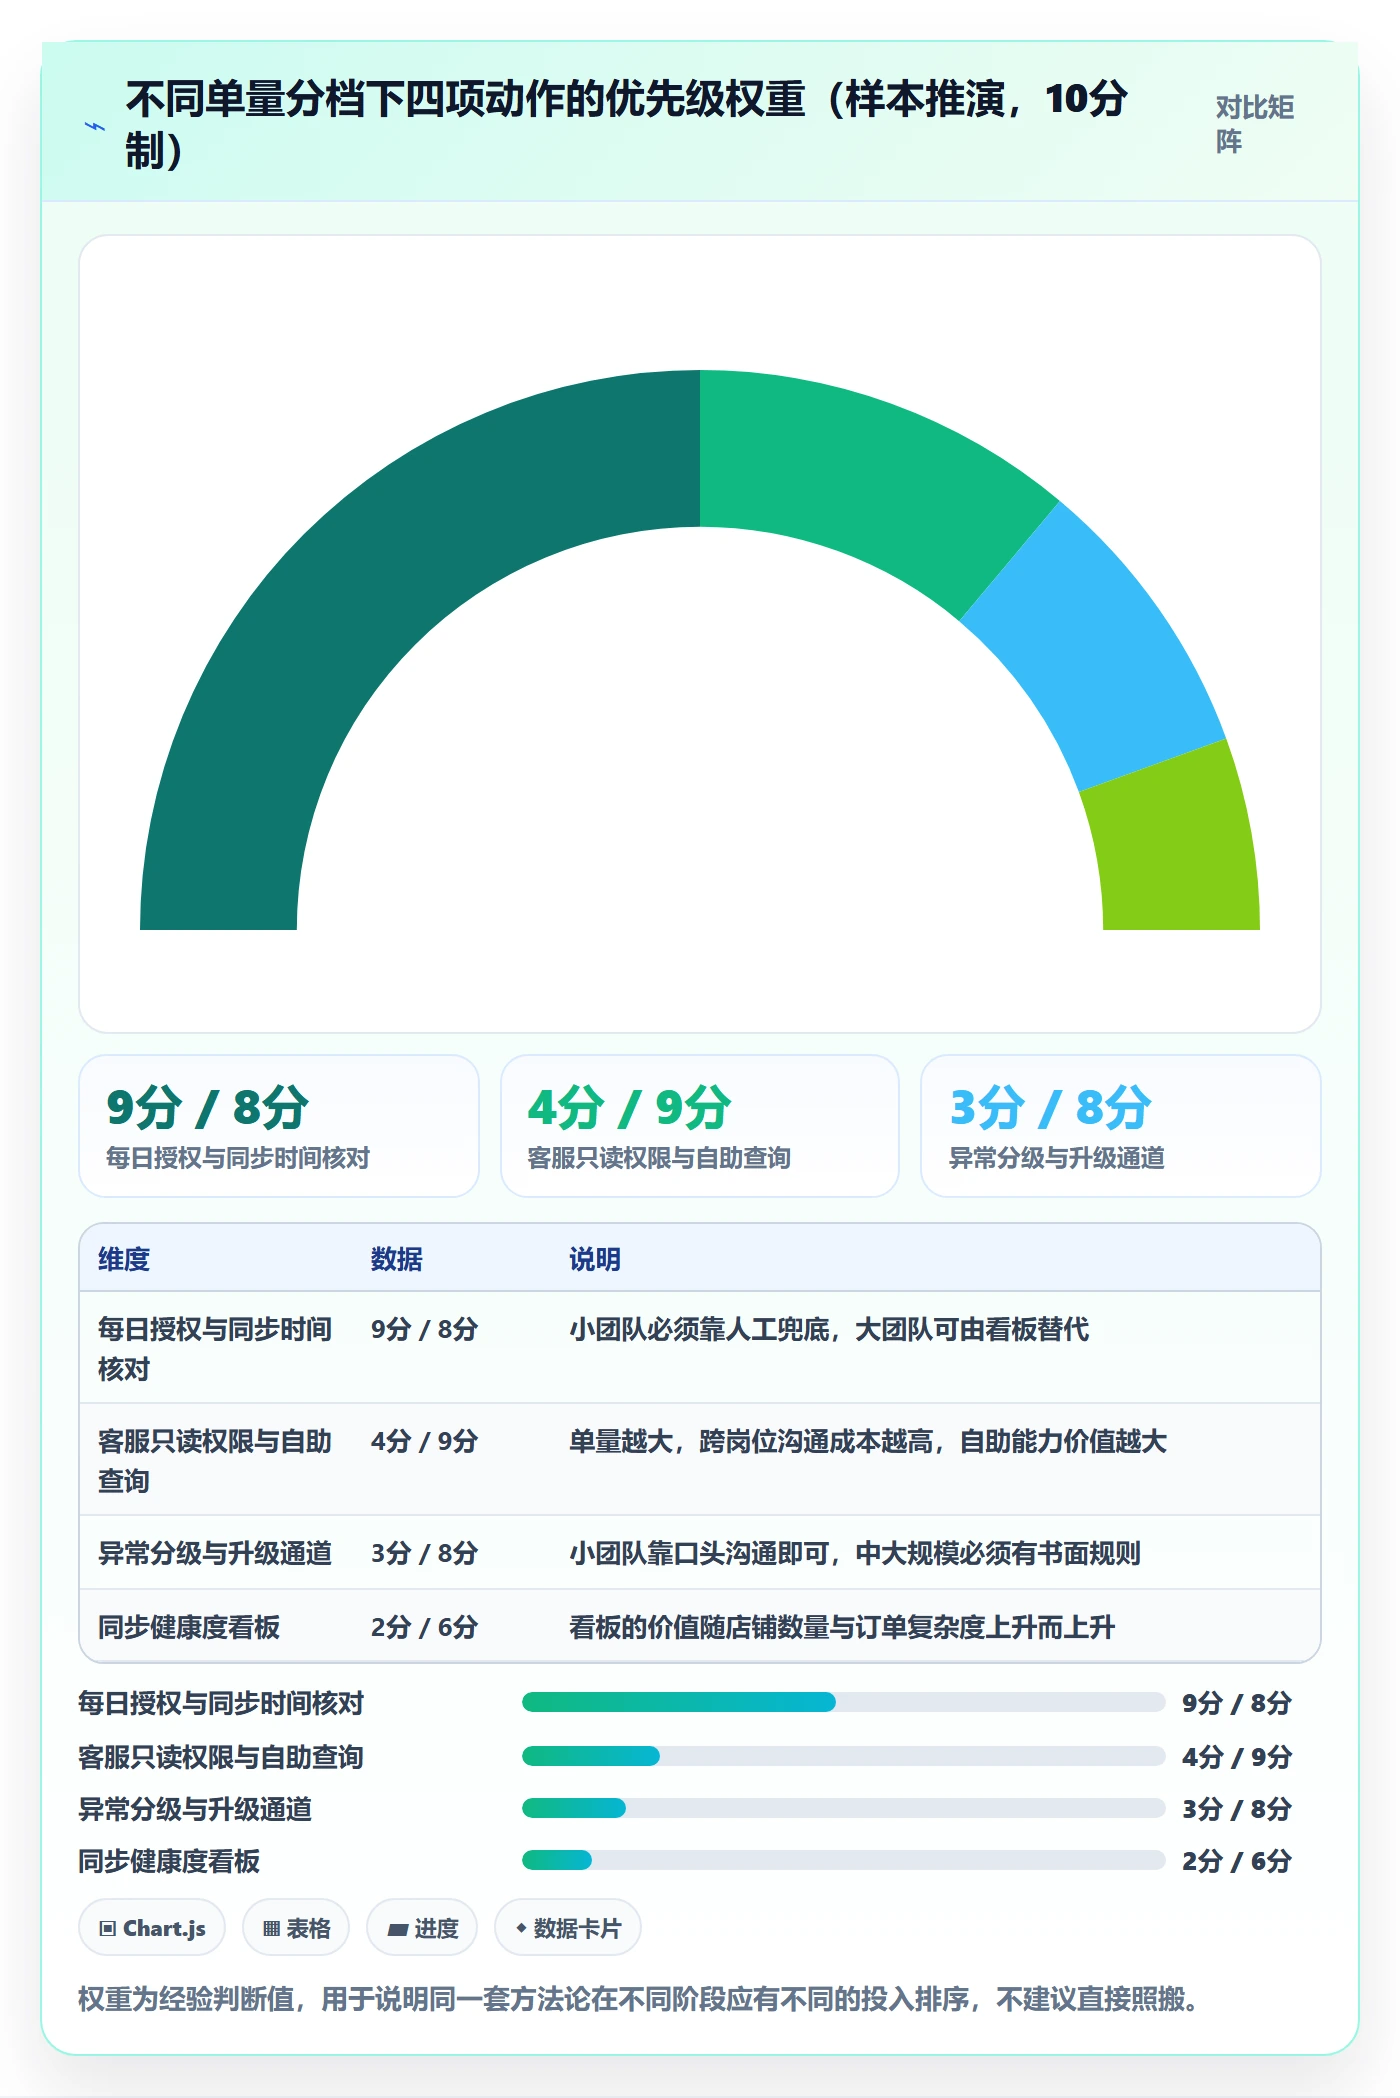
Task: Click progress row label 同步健康度看板
Action: pyautogui.click(x=169, y=1861)
